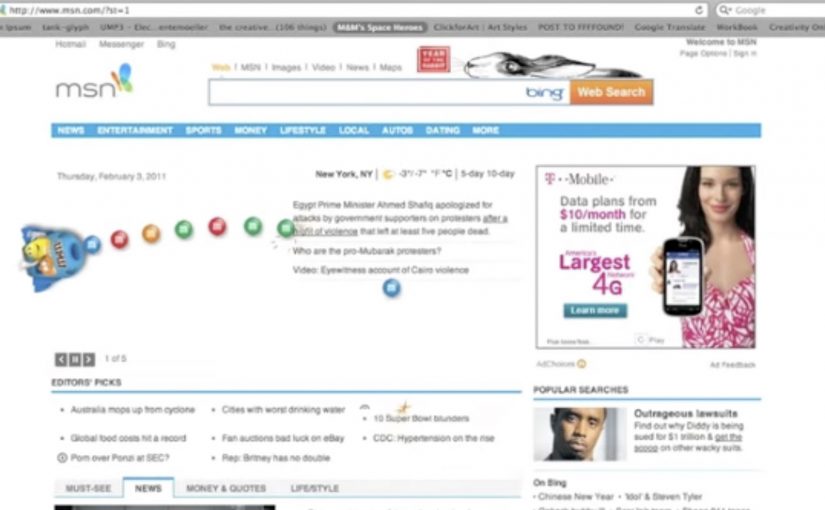This screenshot has width=825, height=510.
Task: Open the MORE navigation menu
Action: (x=486, y=131)
